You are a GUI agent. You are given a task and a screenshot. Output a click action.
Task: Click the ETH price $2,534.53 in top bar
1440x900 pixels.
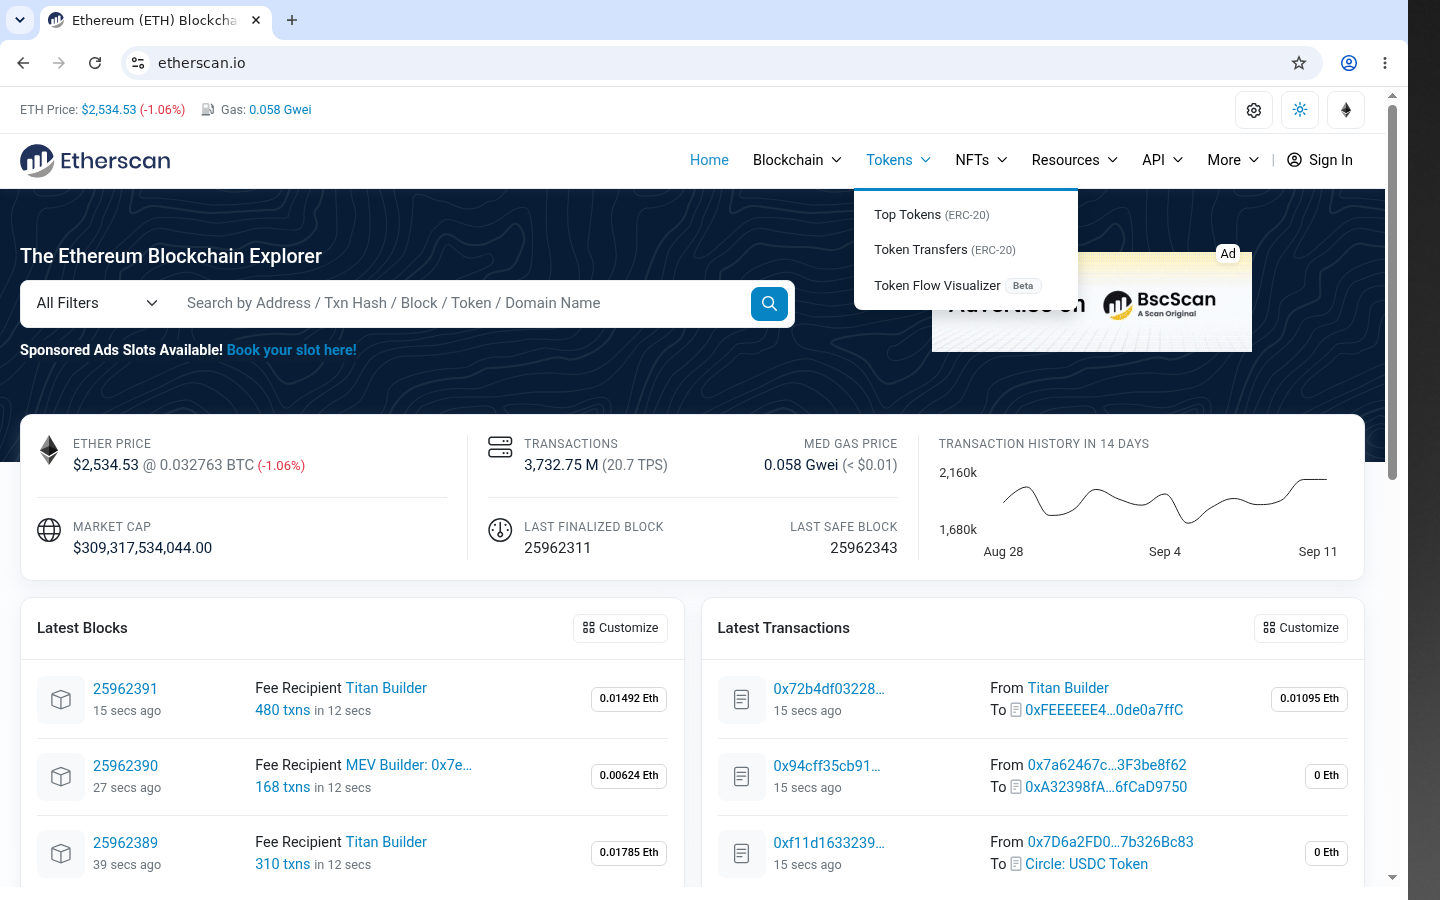[109, 110]
